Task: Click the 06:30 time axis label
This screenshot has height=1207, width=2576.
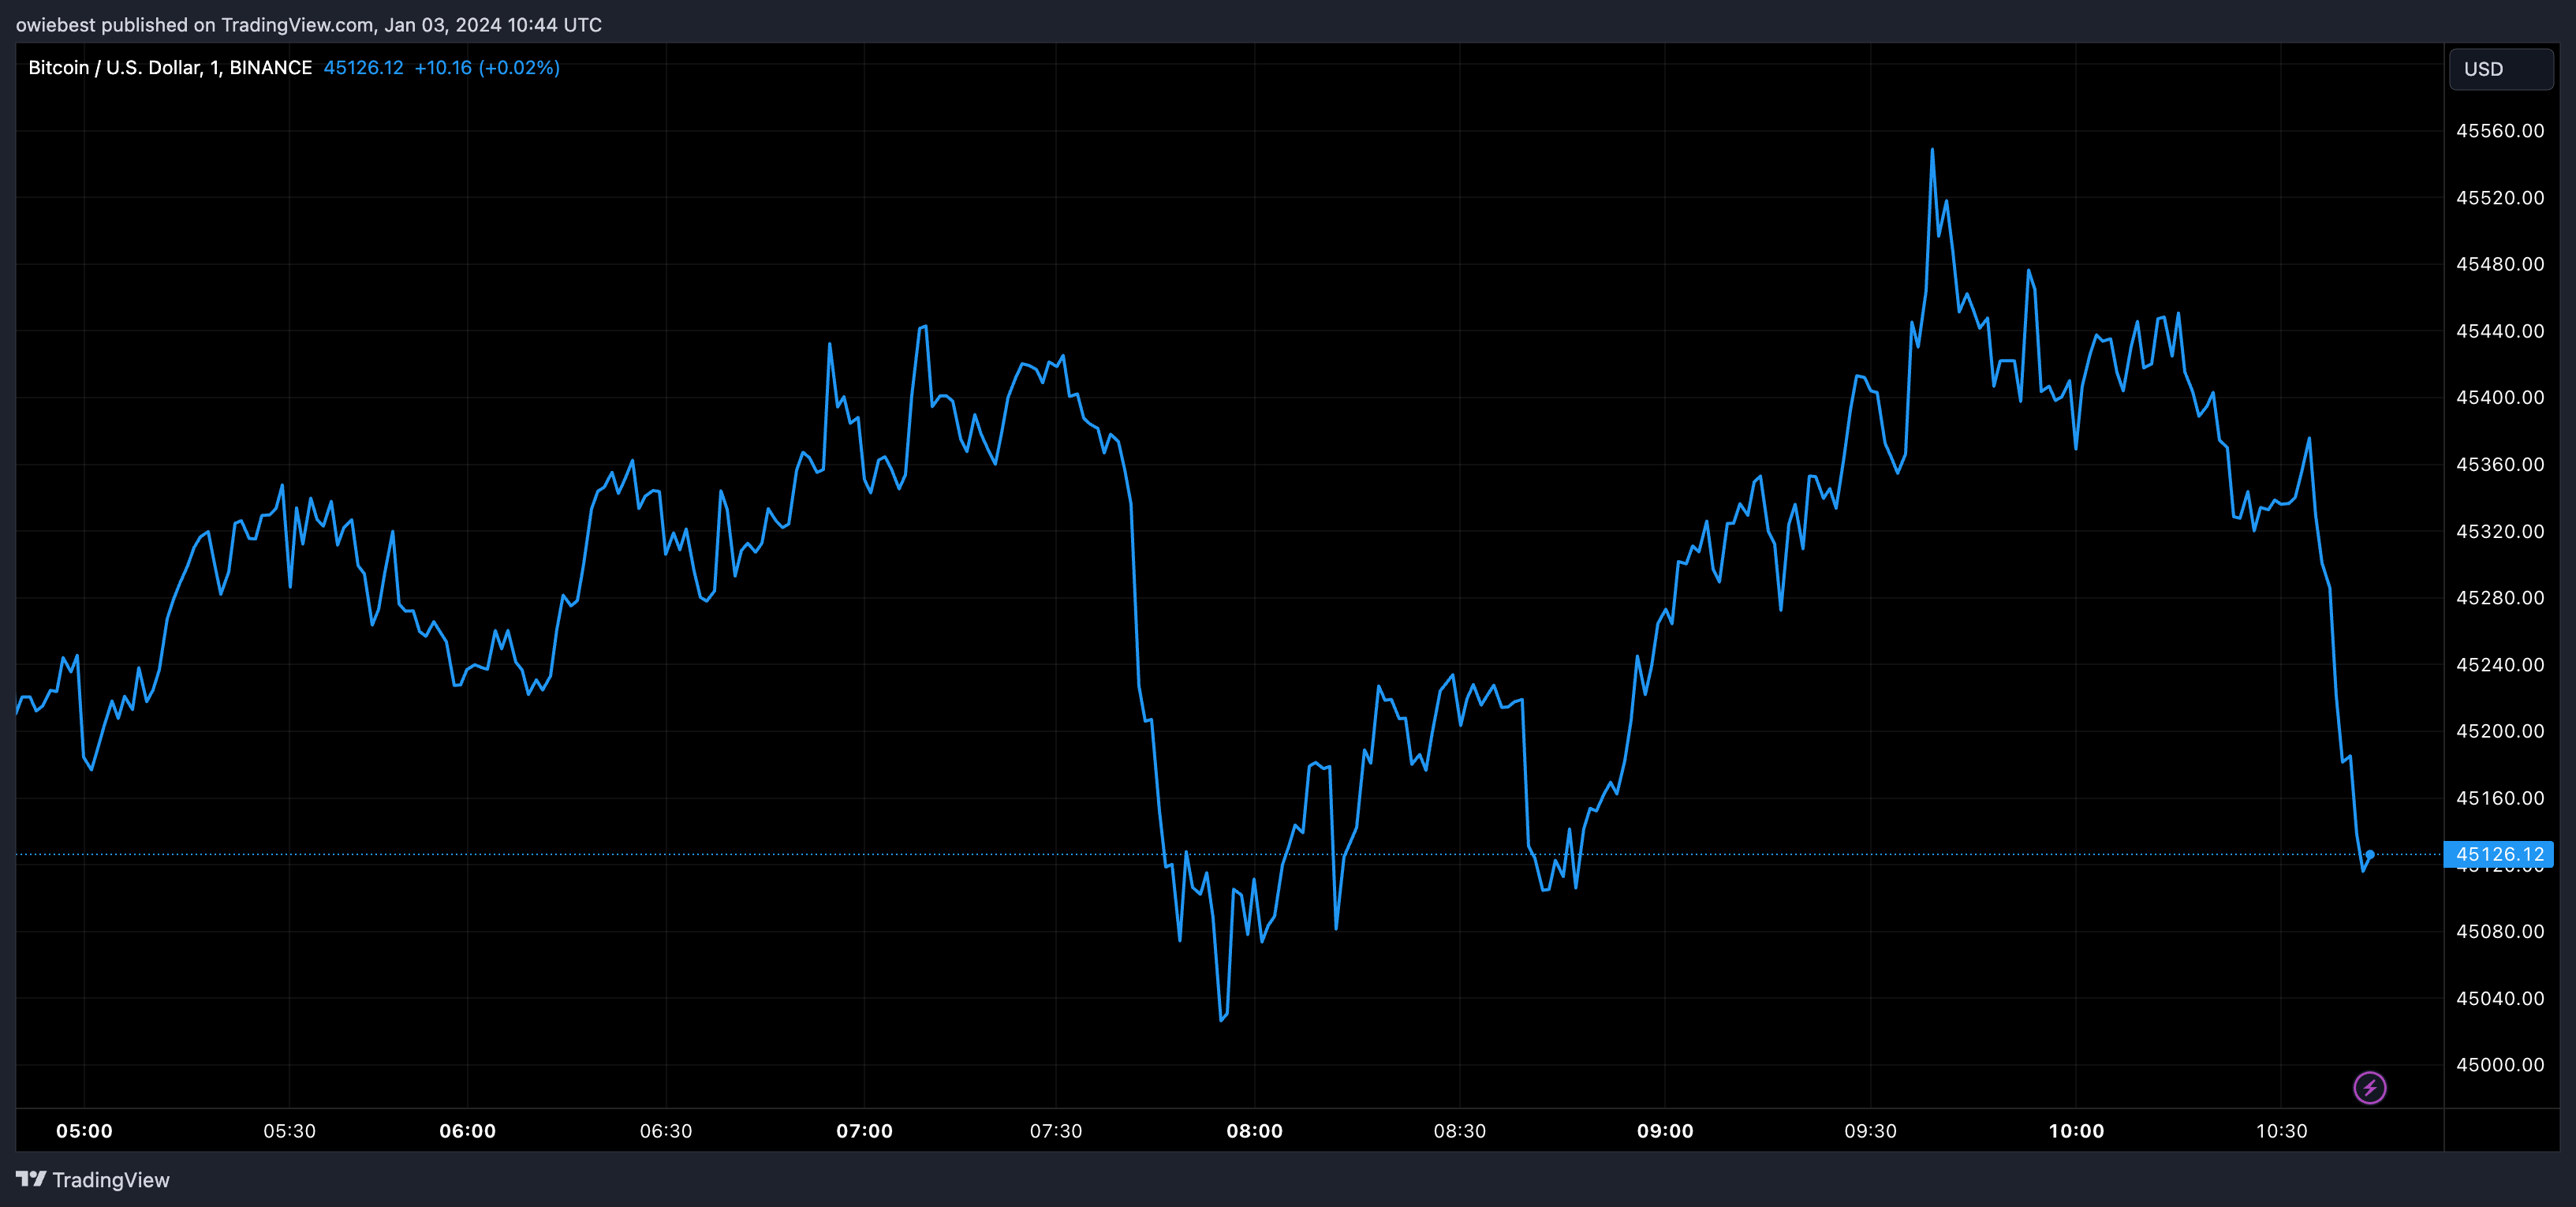Action: (x=666, y=1131)
